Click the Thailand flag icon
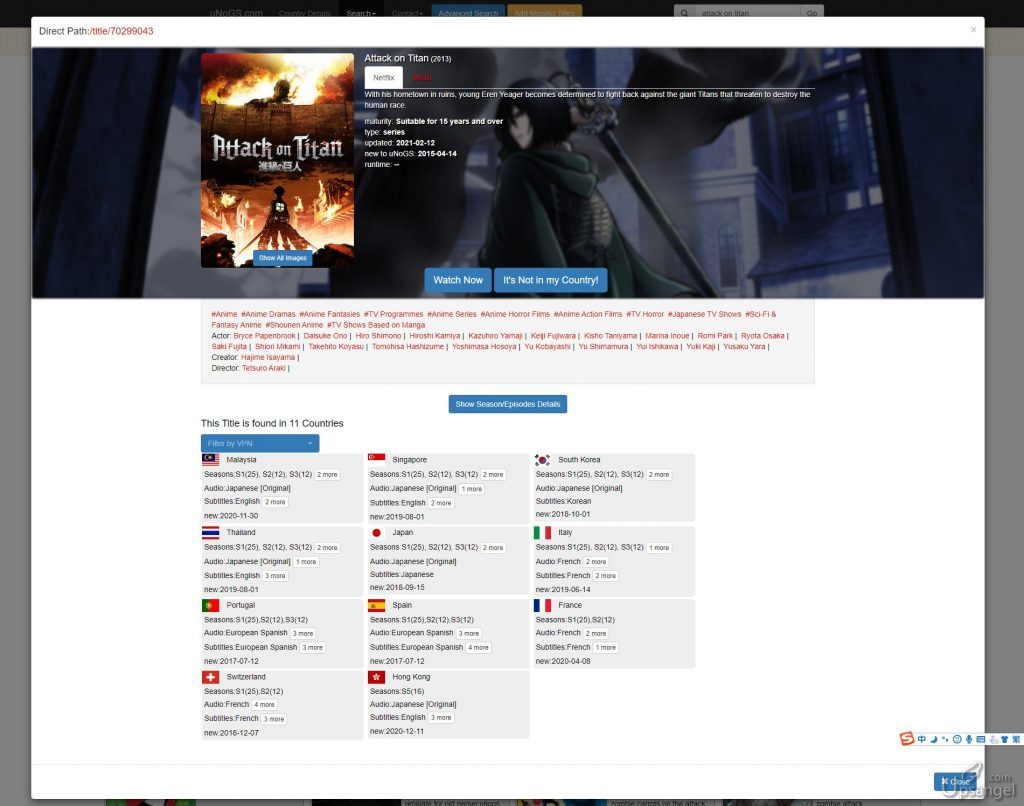Image resolution: width=1024 pixels, height=806 pixels. click(x=210, y=532)
